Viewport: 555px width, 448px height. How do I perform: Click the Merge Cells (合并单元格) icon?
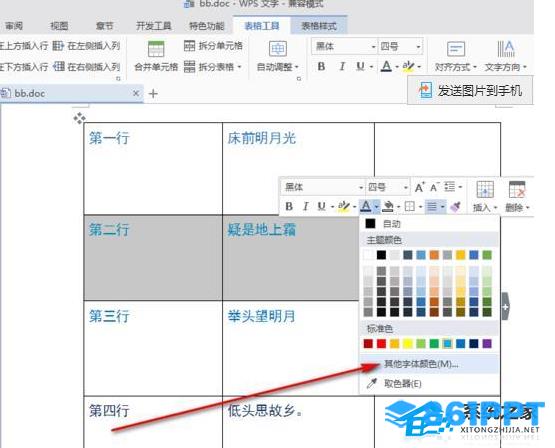pos(156,49)
